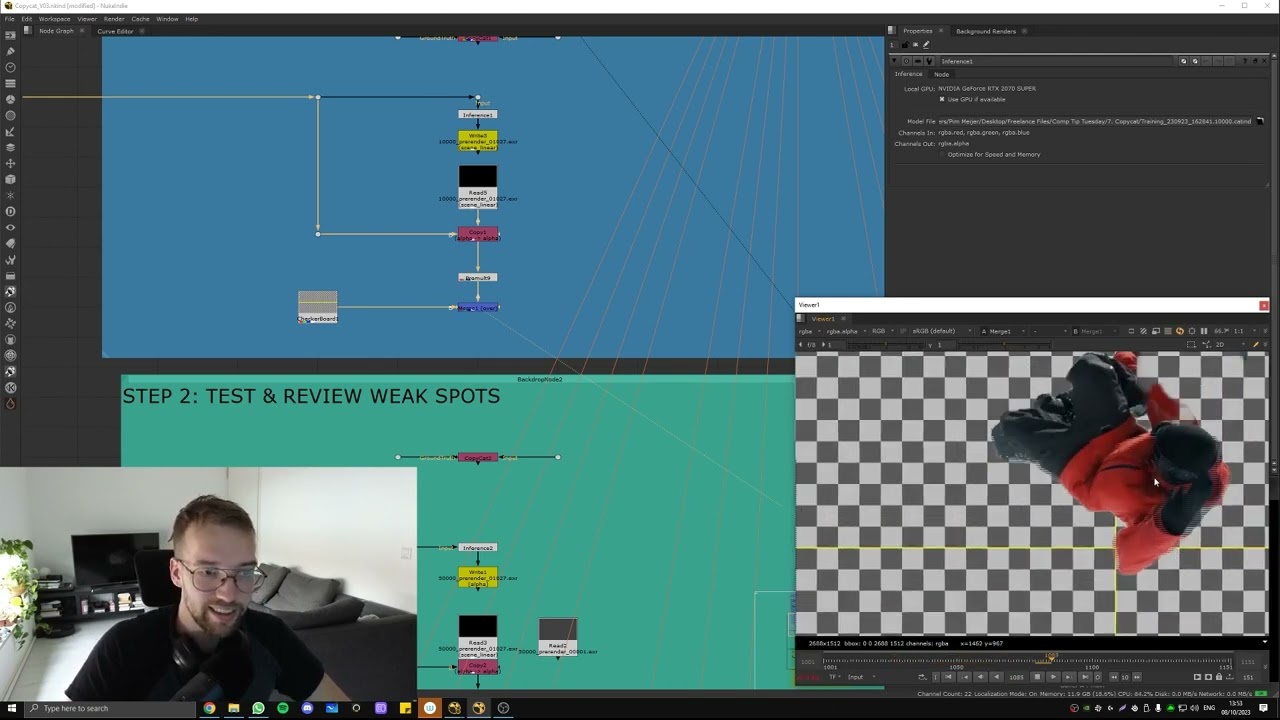Click the Windows Start button
This screenshot has width=1280, height=720.
pyautogui.click(x=9, y=708)
